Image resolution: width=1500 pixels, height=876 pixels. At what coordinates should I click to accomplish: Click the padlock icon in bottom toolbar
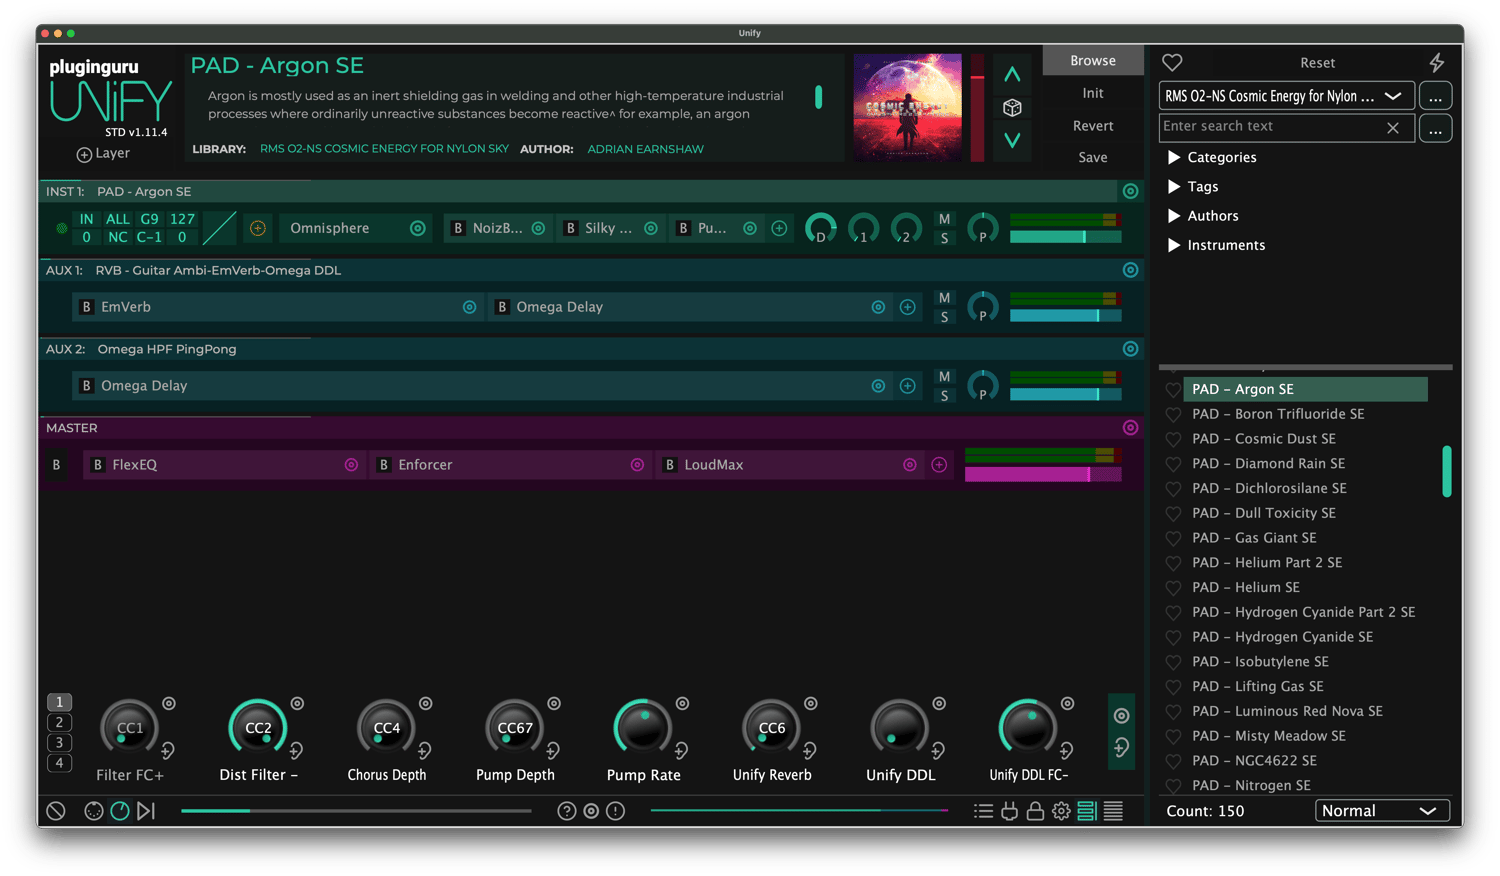[x=1035, y=811]
